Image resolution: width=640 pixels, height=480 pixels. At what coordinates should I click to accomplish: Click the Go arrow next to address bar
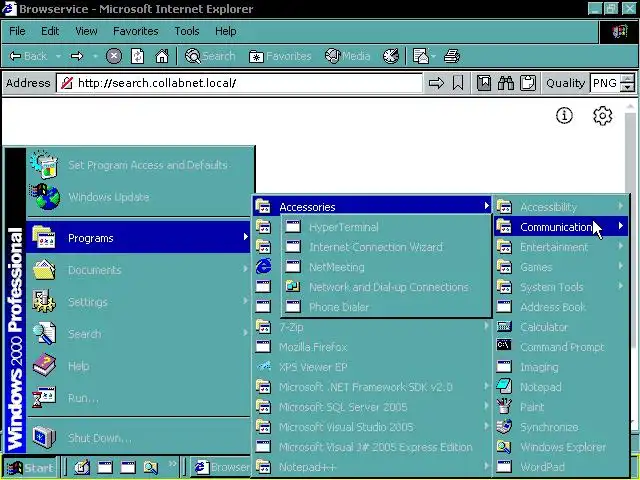click(436, 83)
